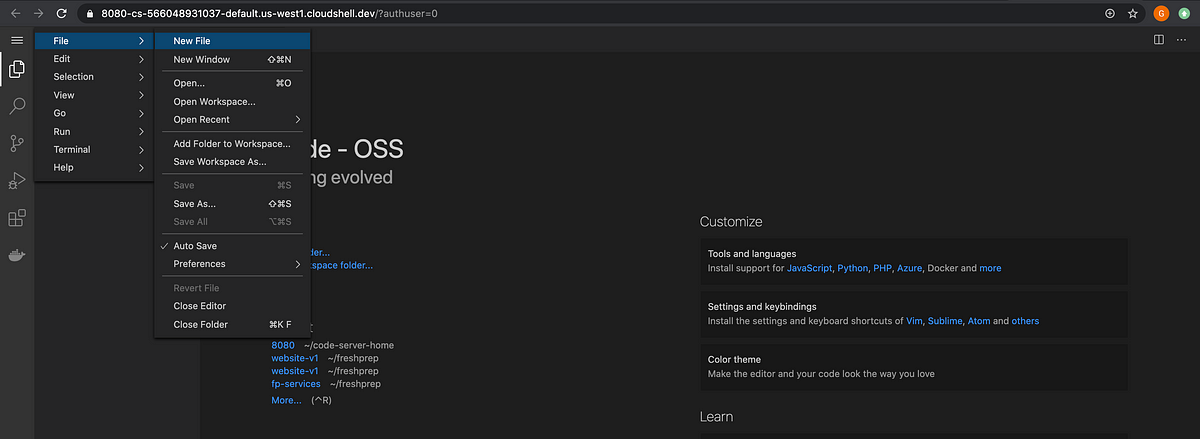The height and width of the screenshot is (439, 1200).
Task: Open the editor more actions ellipsis
Action: point(1182,40)
